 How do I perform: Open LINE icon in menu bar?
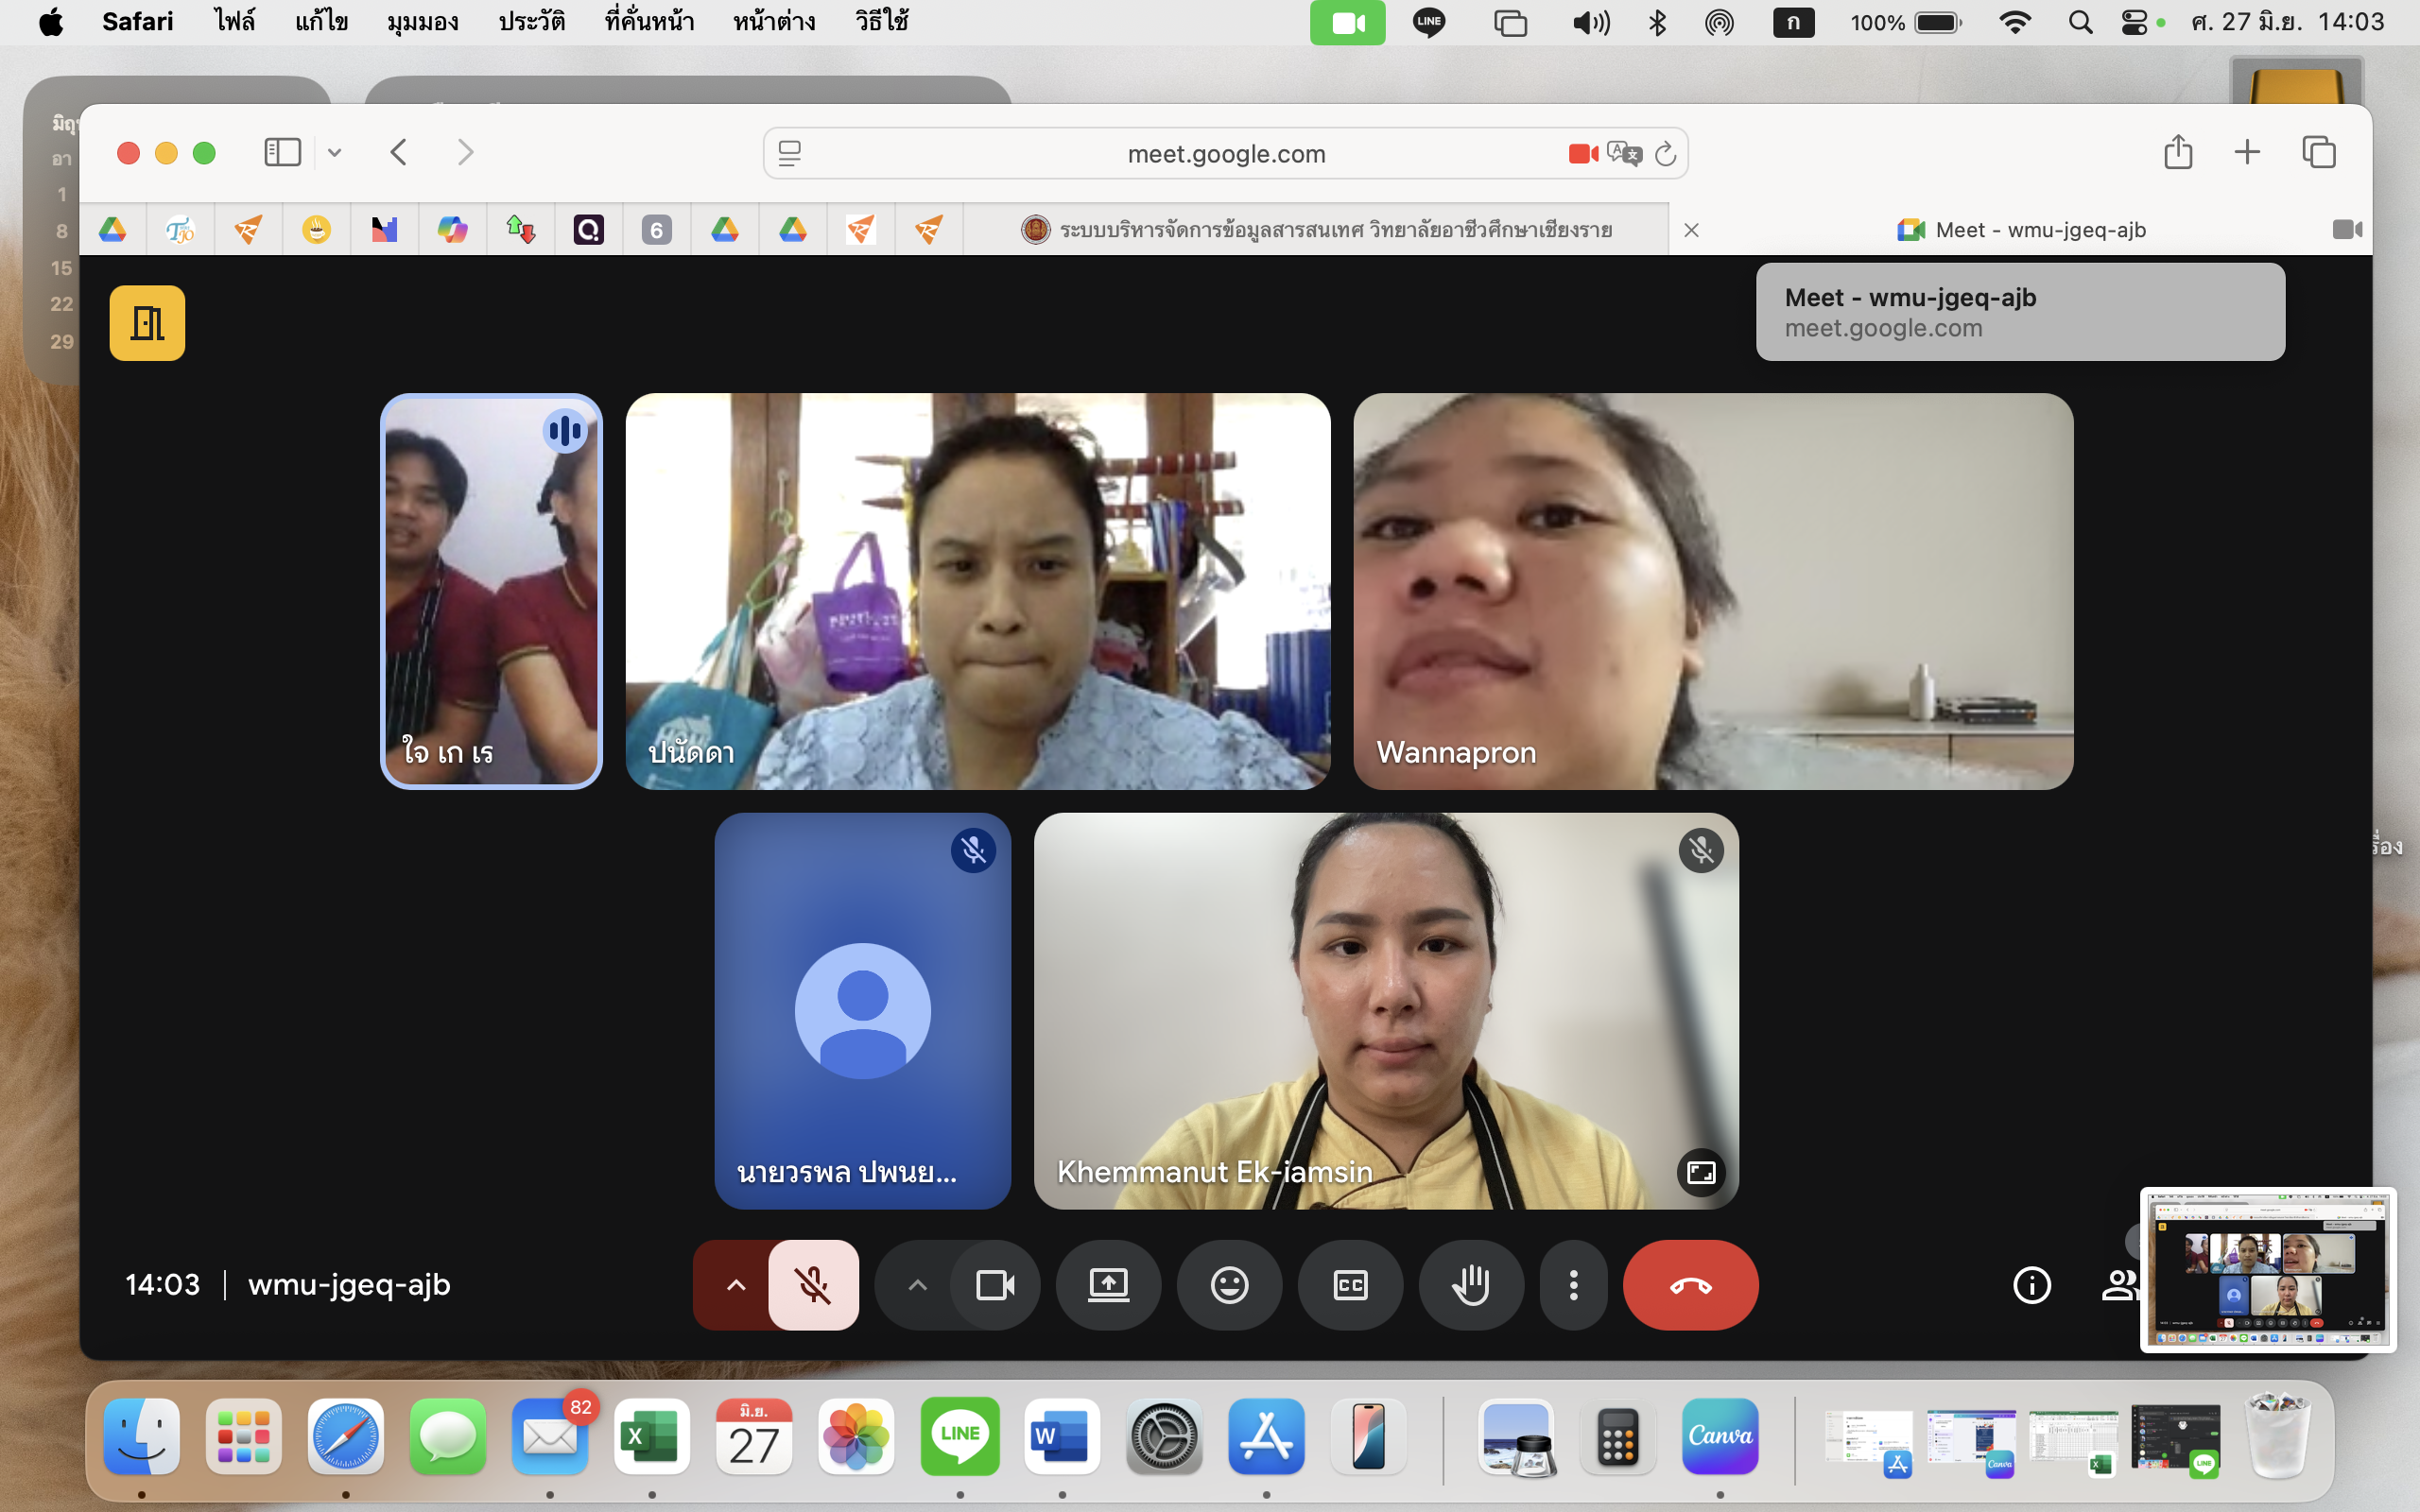[x=1429, y=22]
